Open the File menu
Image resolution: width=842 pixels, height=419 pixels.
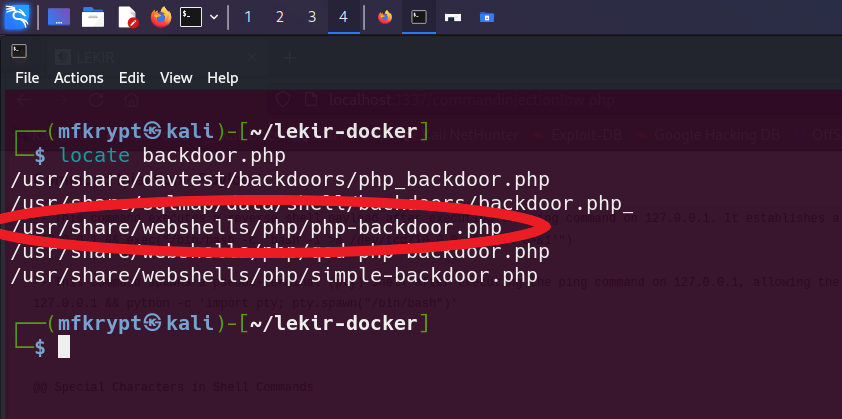(x=27, y=78)
